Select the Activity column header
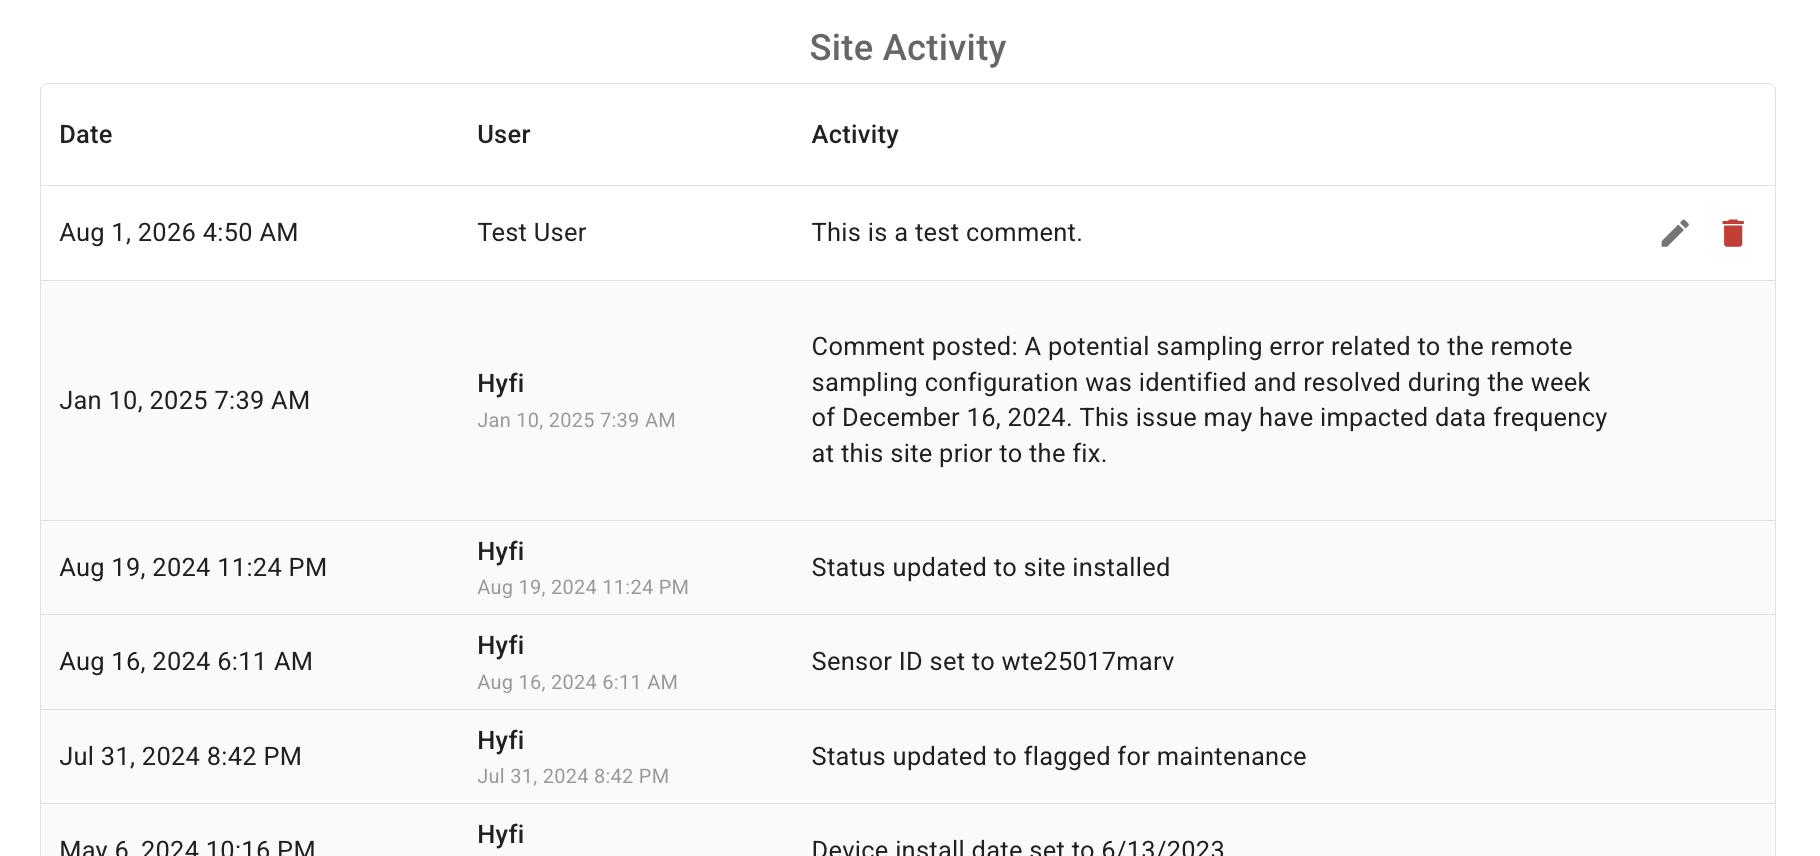 [855, 135]
